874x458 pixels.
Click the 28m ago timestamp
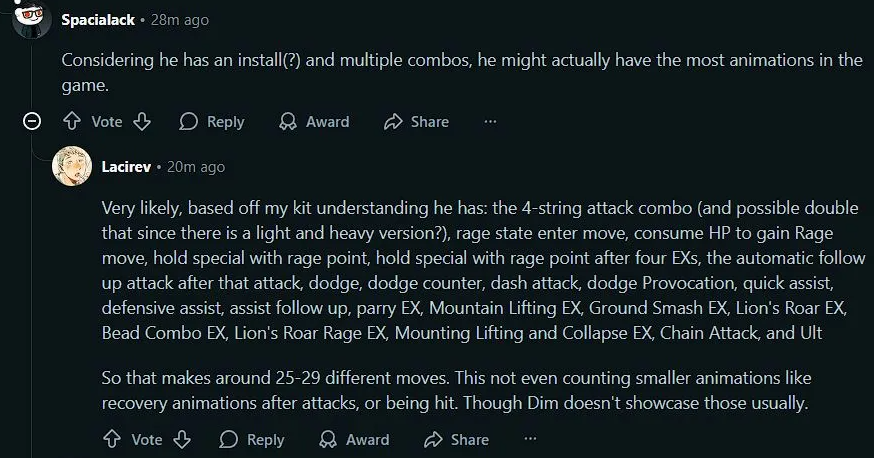coord(180,20)
